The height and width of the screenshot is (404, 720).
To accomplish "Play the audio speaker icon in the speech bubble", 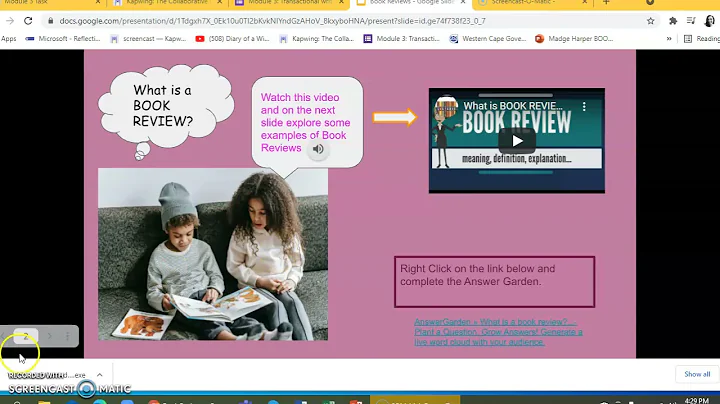I will coord(318,149).
